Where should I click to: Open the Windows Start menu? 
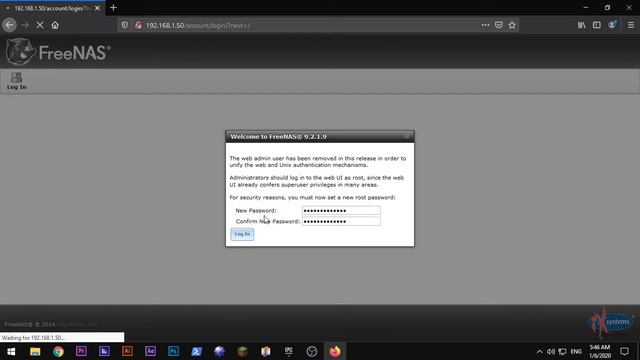(x=11, y=351)
